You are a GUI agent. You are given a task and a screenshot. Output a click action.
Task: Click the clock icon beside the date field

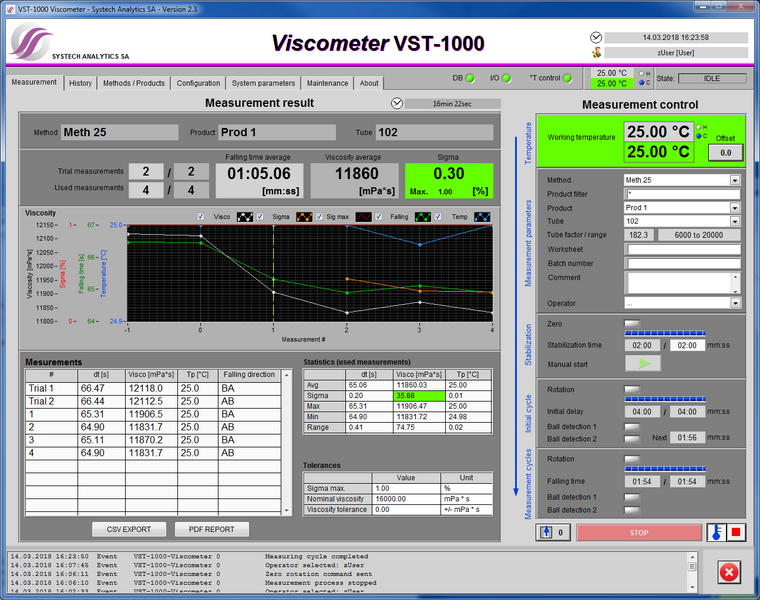point(596,37)
